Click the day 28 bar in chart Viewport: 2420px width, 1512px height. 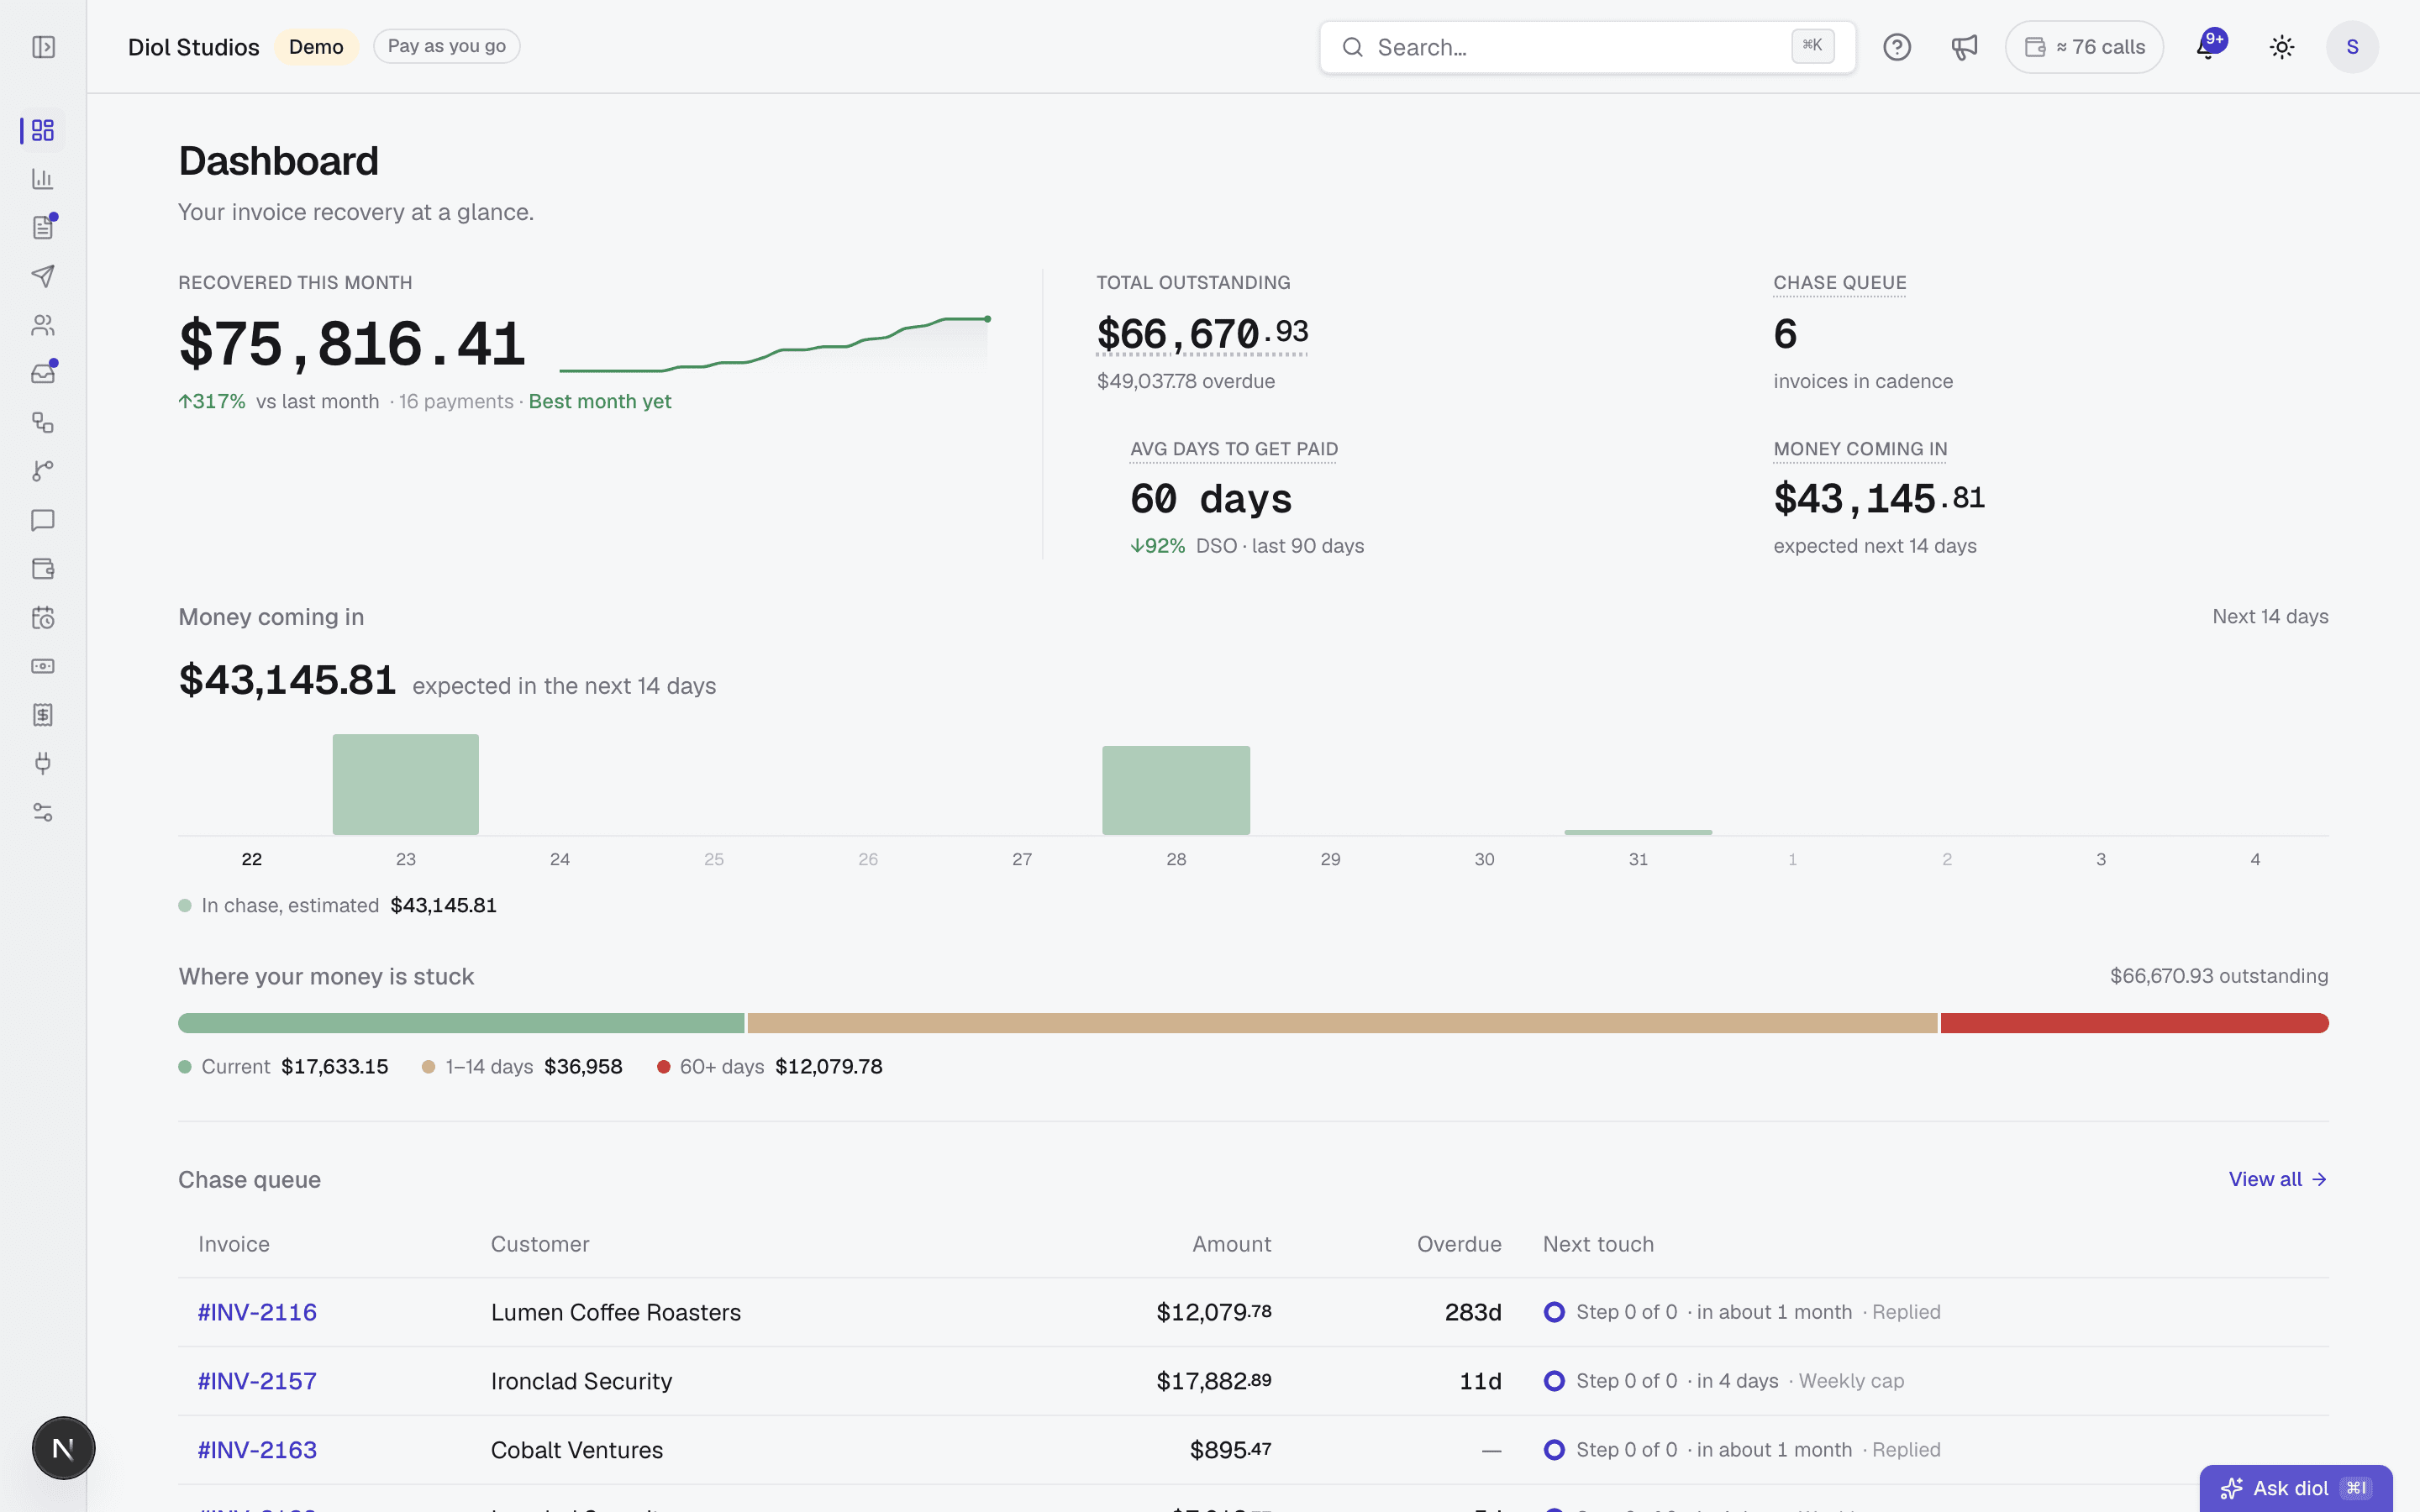1176,790
